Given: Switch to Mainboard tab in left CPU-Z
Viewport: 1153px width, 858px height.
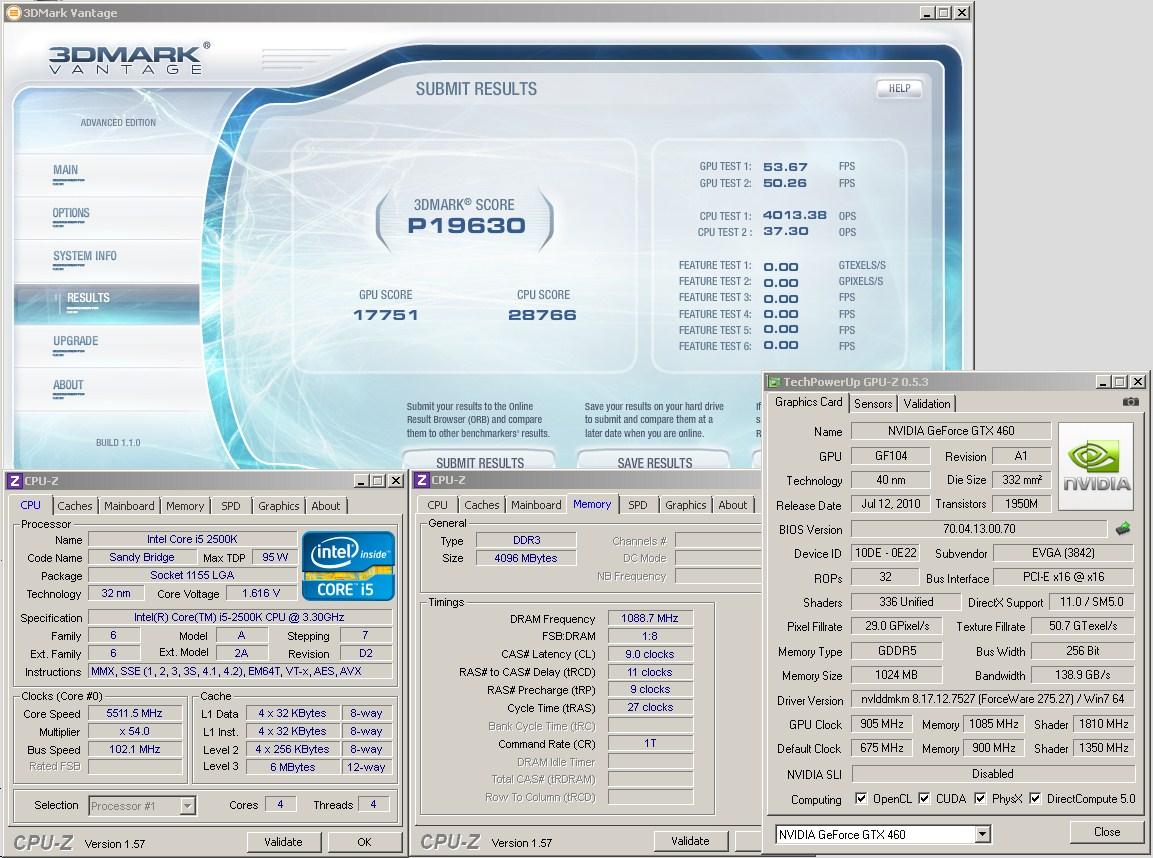Looking at the screenshot, I should coord(129,506).
